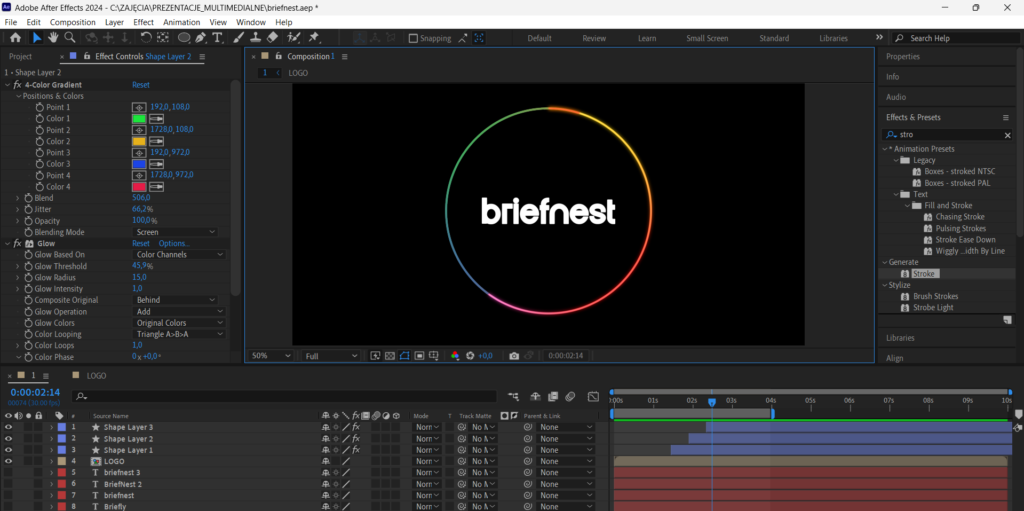Toggle the Glow effect fx switch
Image resolution: width=1024 pixels, height=511 pixels.
point(18,243)
